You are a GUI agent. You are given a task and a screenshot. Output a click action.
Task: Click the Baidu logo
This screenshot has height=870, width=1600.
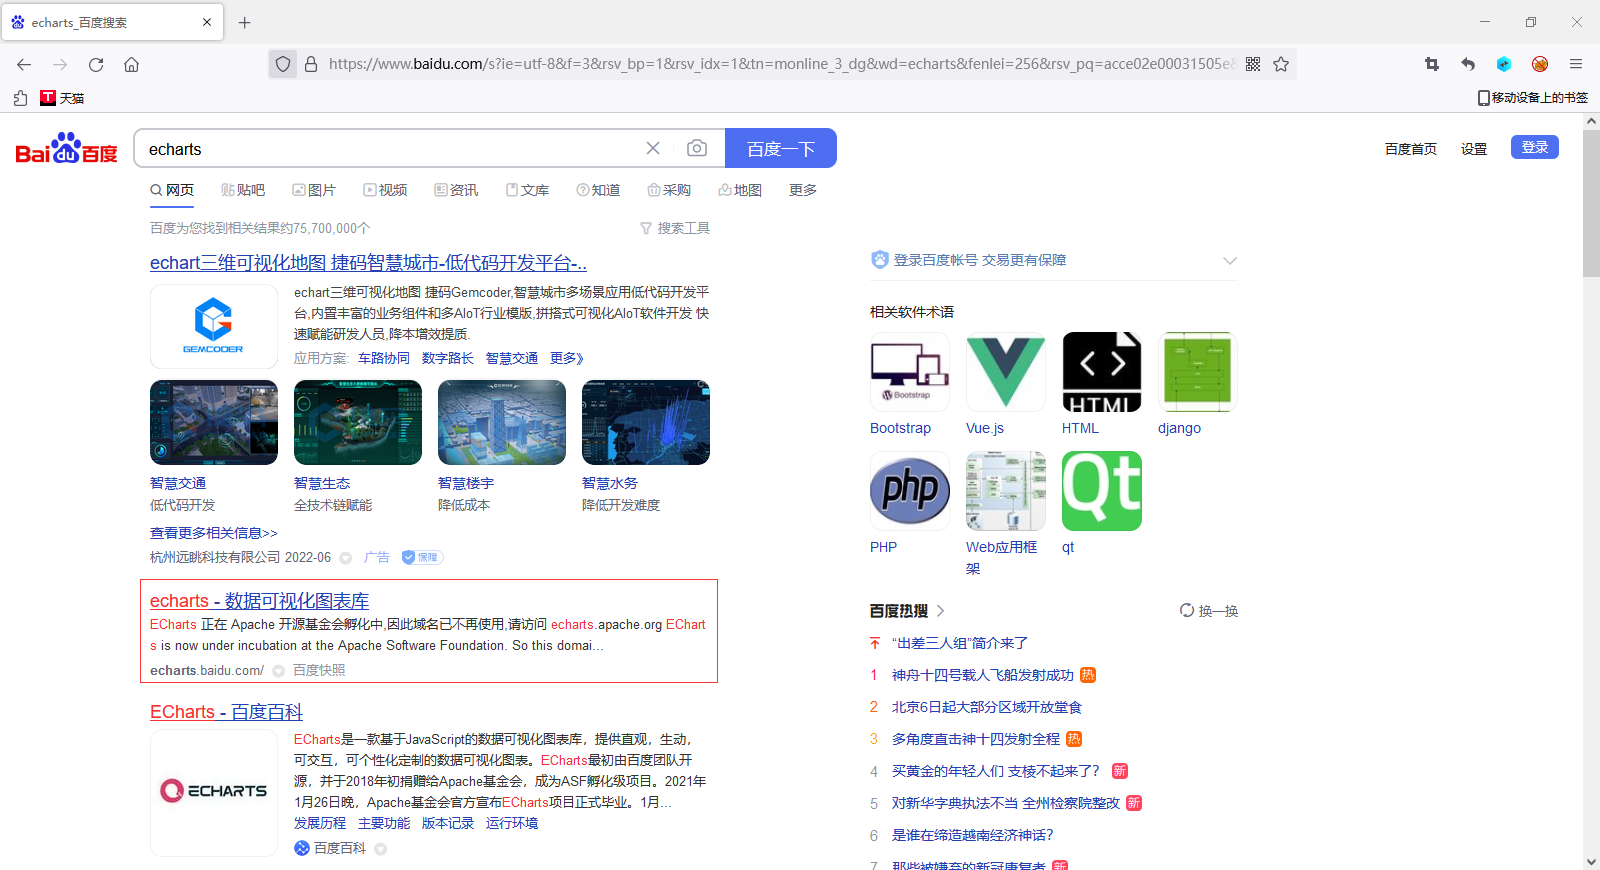click(x=66, y=148)
